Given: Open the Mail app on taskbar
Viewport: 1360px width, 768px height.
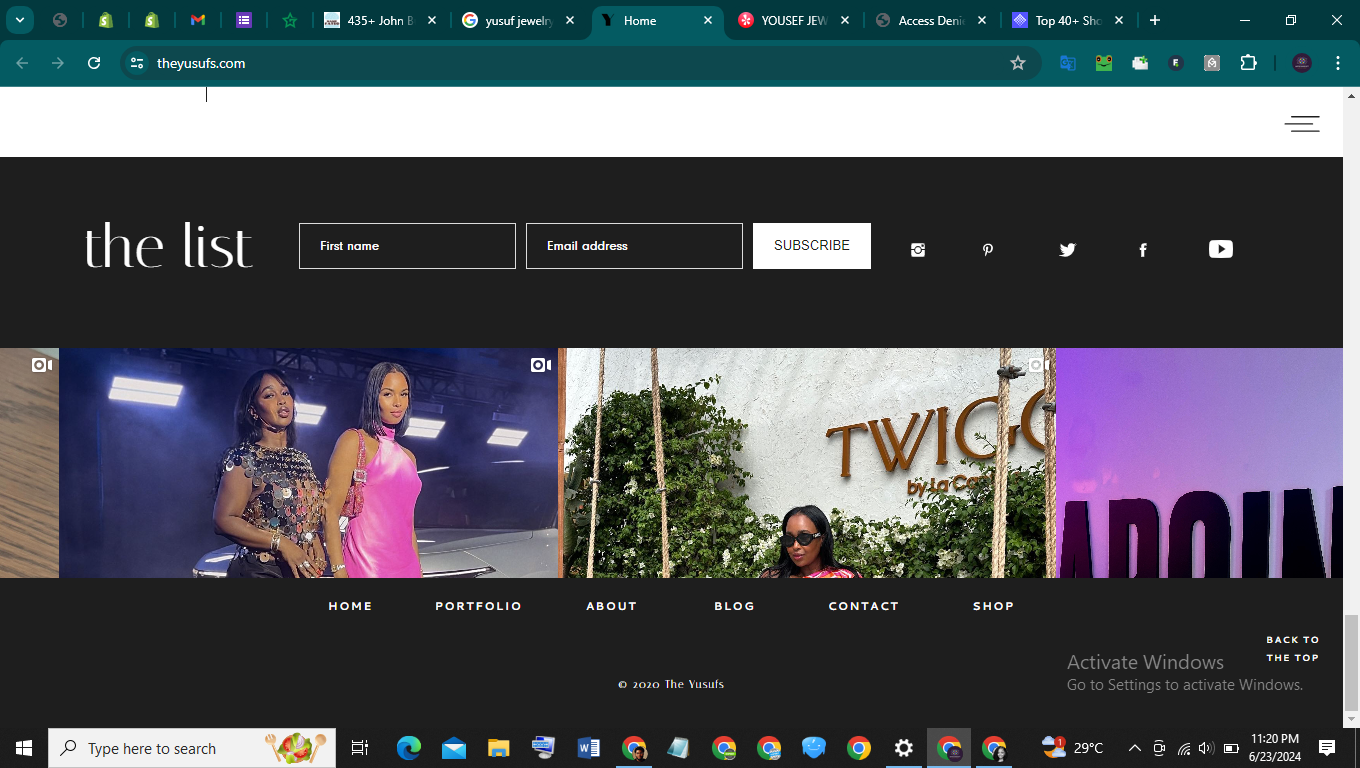Looking at the screenshot, I should (454, 748).
